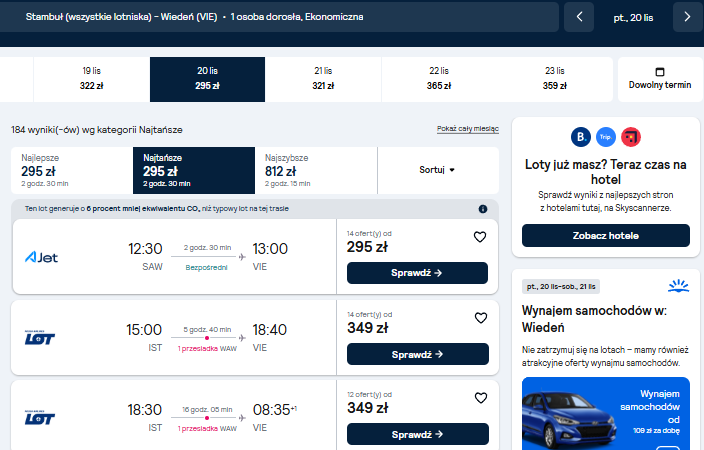
Task: Open the Sortuj dropdown
Action: coord(437,170)
